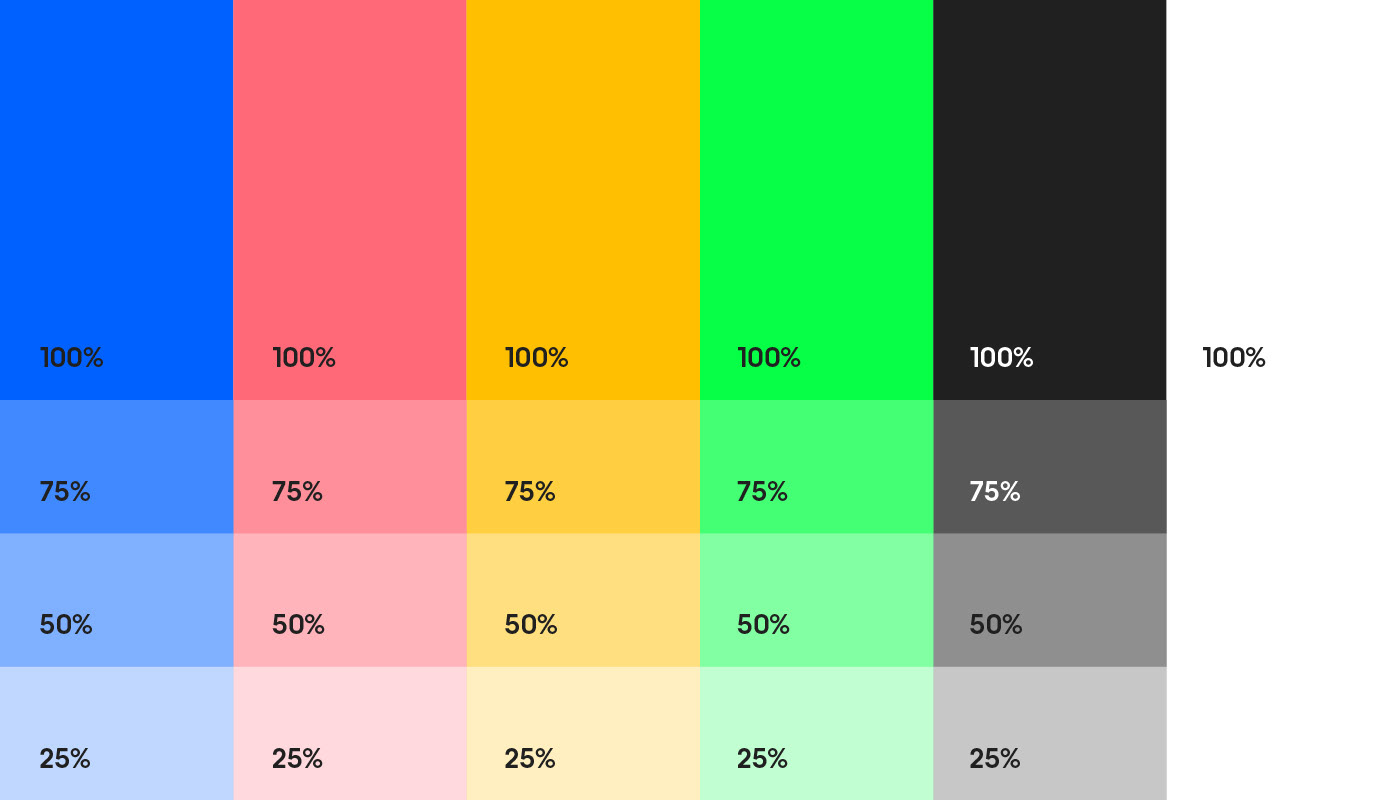Pick the coral red 100% swatch
Image resolution: width=1400 pixels, height=800 pixels.
click(x=350, y=200)
